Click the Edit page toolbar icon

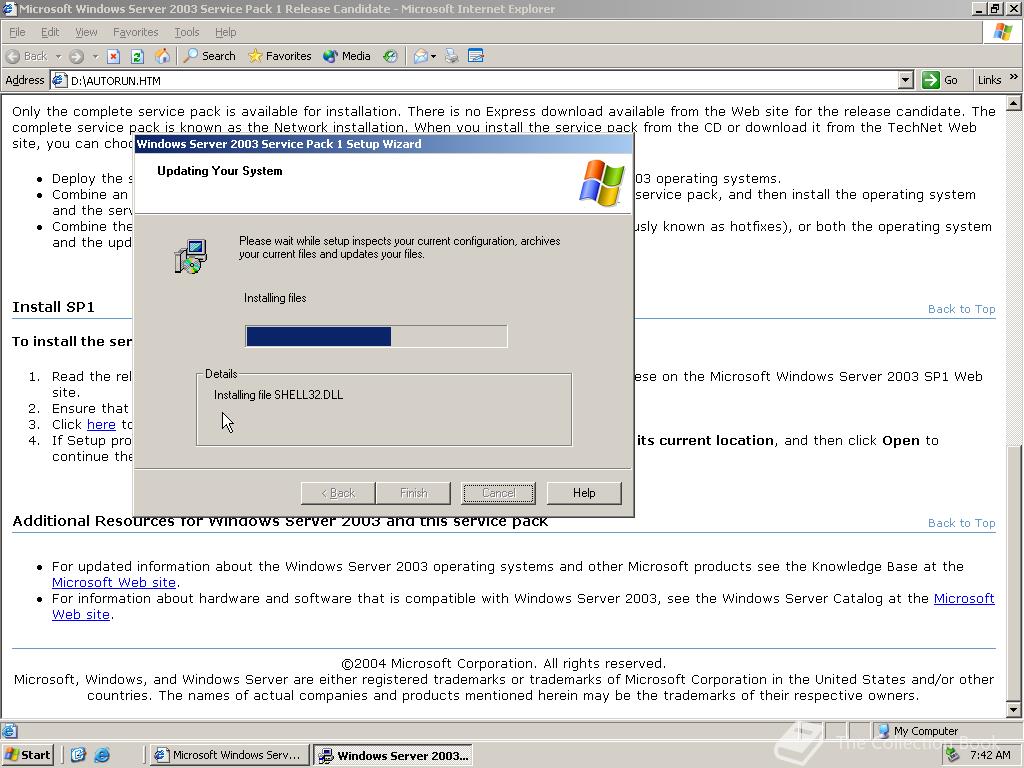tap(476, 56)
